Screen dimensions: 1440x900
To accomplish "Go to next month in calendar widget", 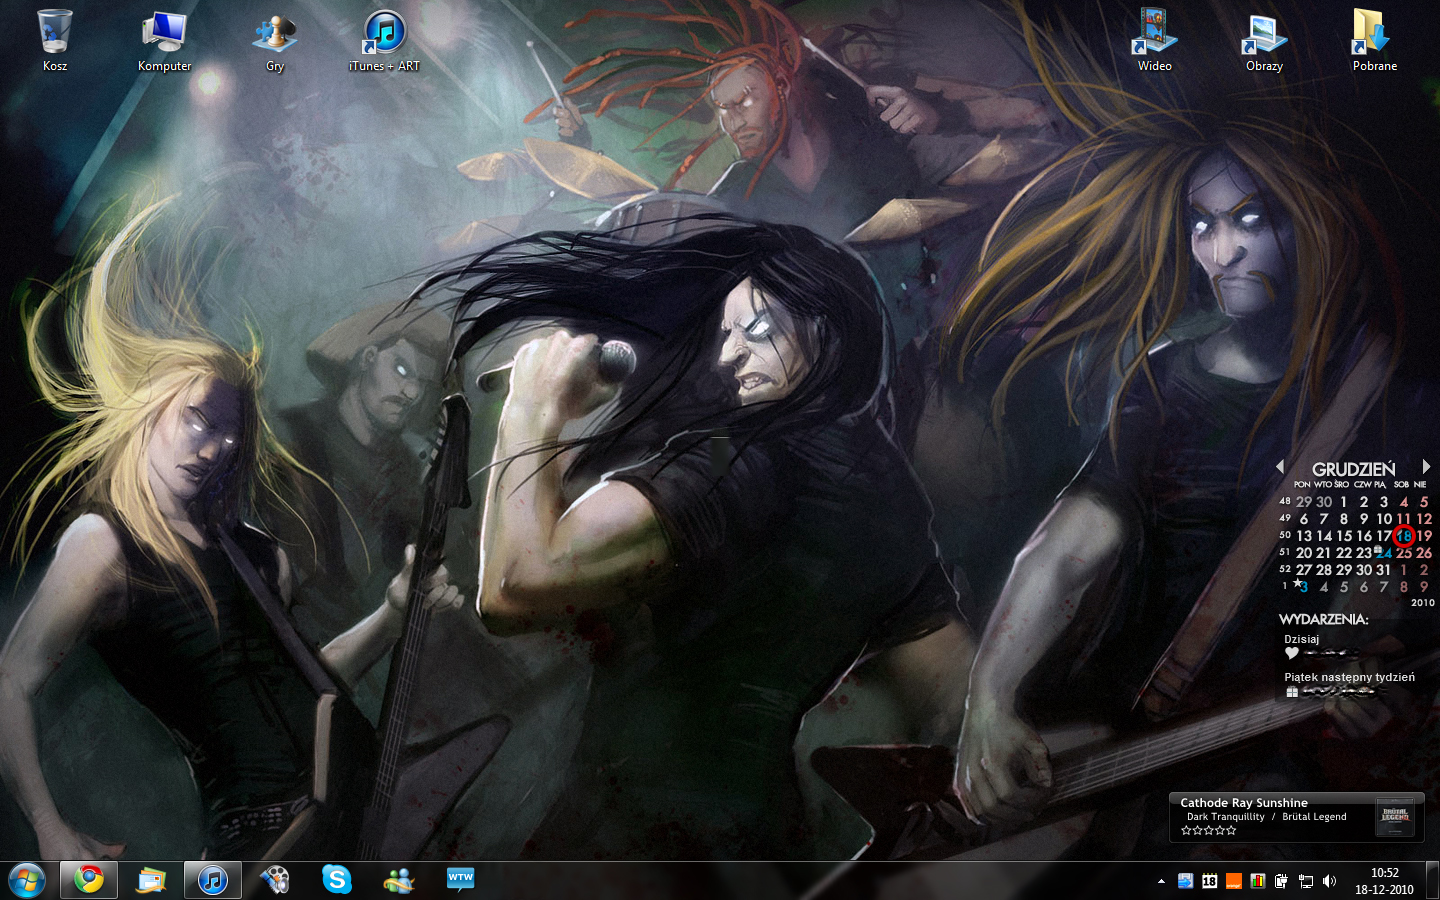I will [x=1425, y=467].
